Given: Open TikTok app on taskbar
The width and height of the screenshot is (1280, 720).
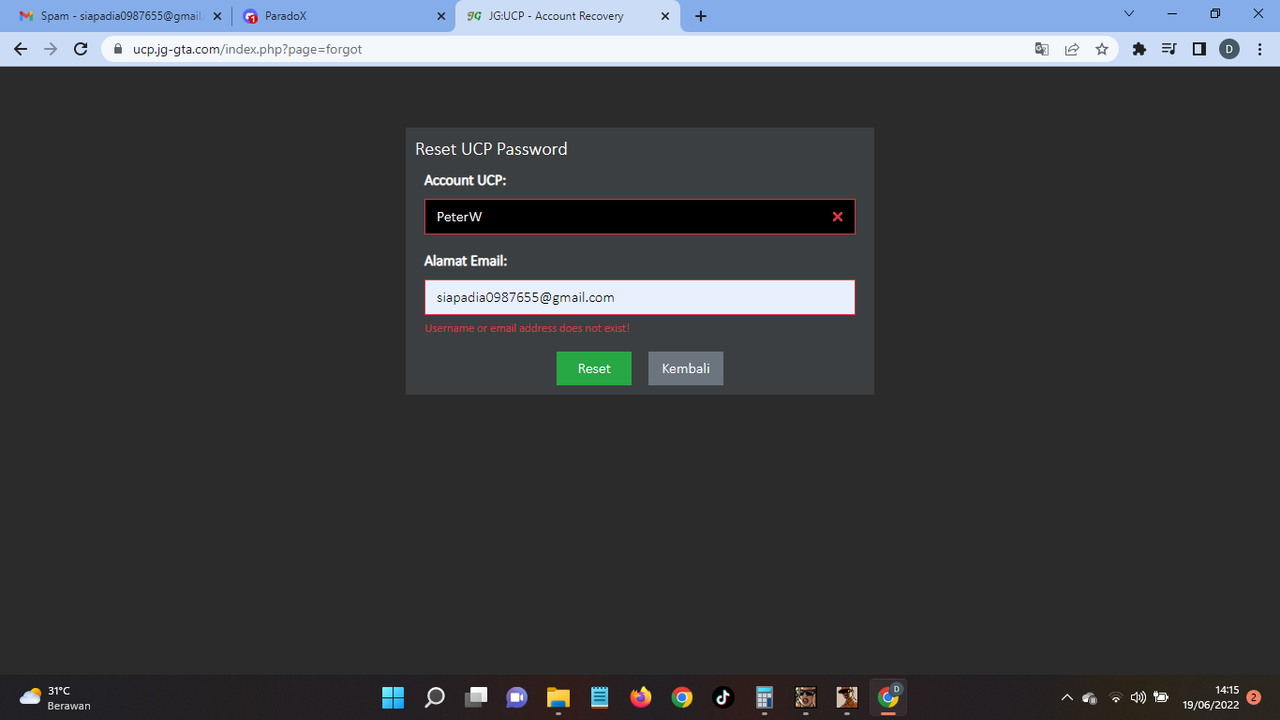Looking at the screenshot, I should coord(723,697).
